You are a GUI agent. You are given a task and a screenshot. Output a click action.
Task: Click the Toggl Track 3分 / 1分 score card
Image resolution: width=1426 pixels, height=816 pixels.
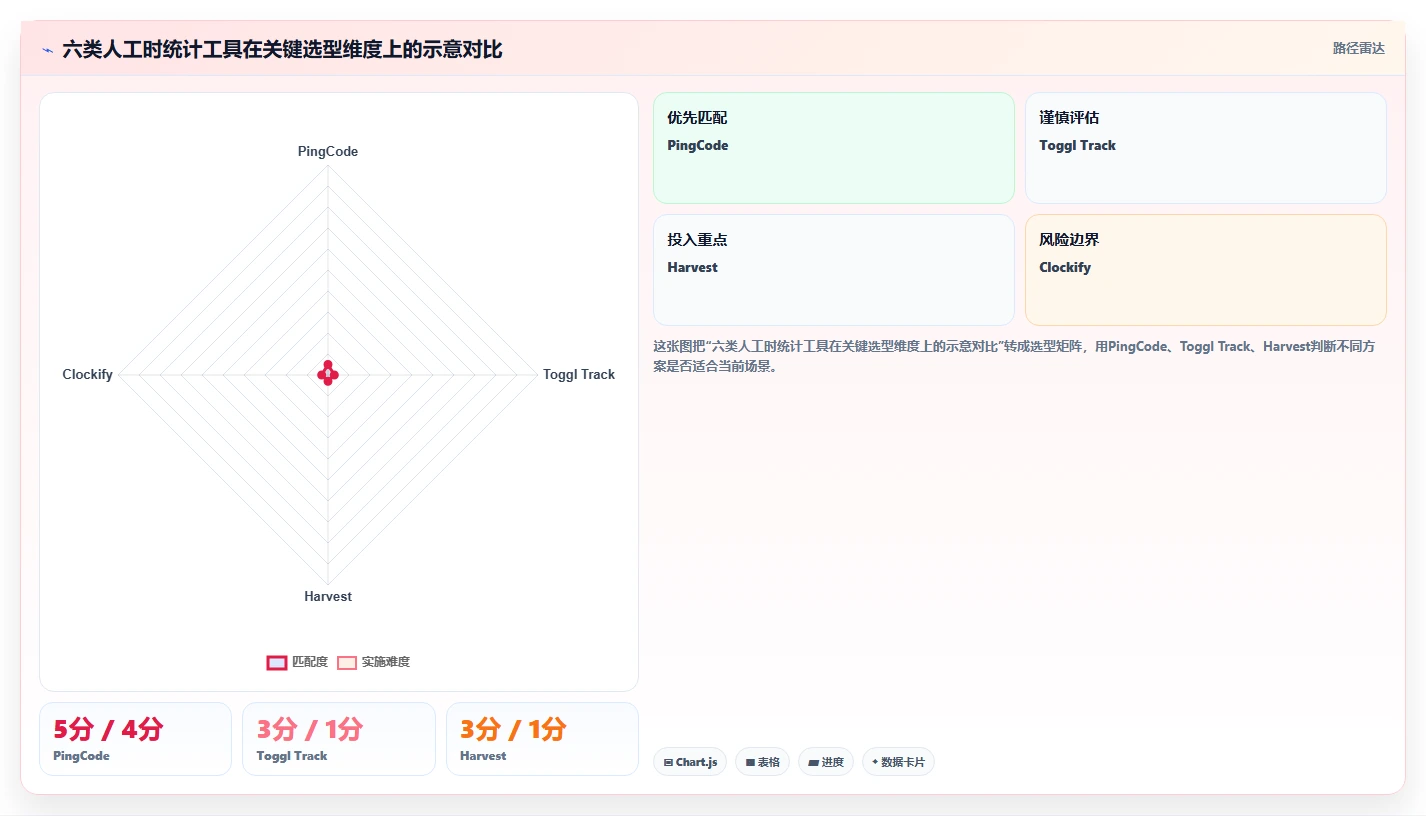[339, 739]
